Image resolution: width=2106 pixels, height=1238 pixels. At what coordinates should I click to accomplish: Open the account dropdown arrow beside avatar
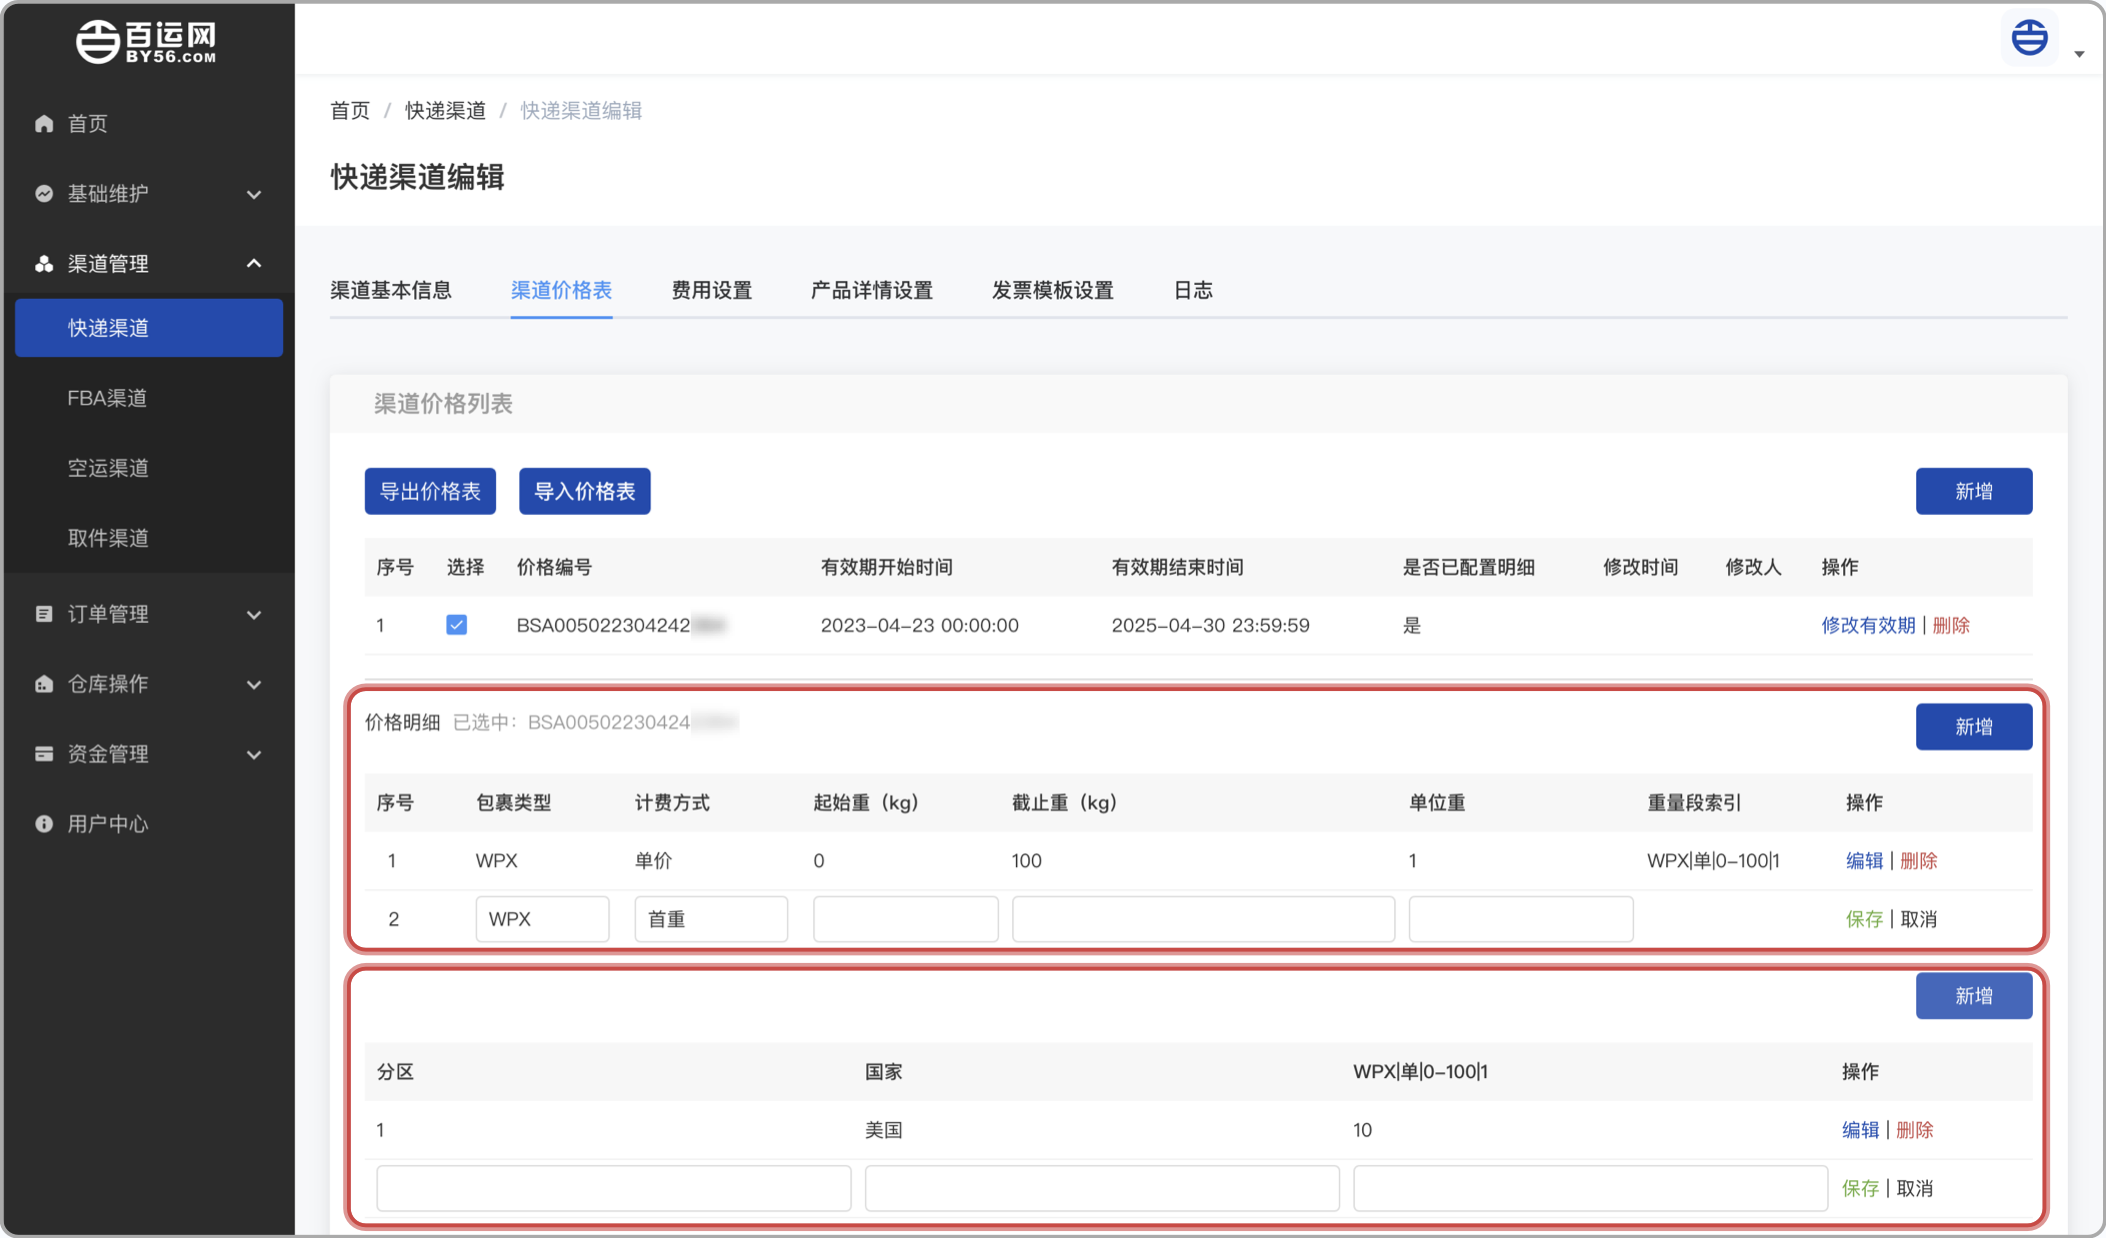point(2081,54)
